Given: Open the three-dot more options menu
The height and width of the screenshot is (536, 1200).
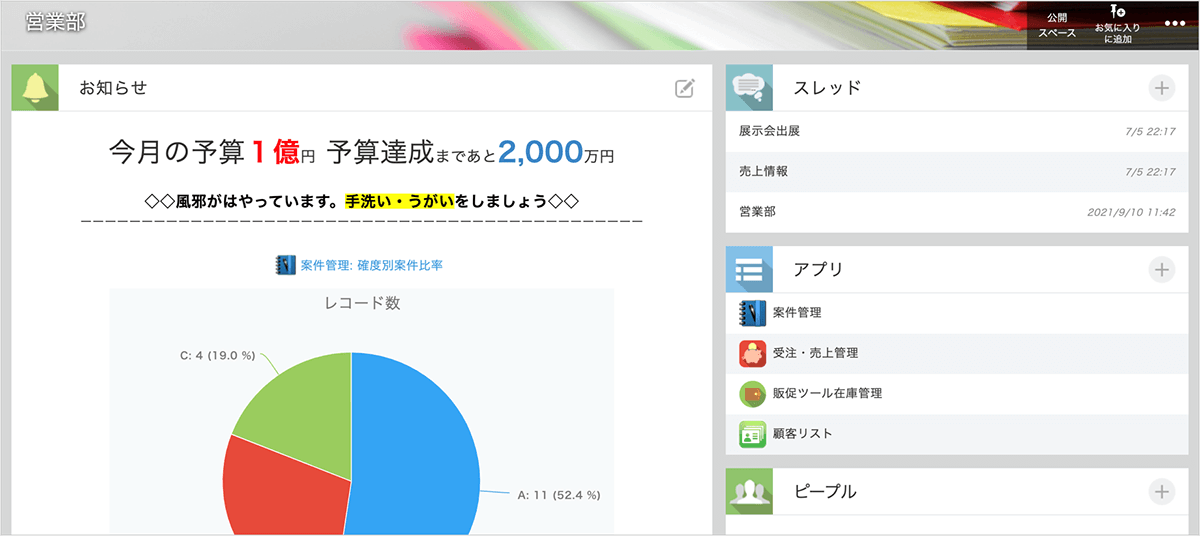Looking at the screenshot, I should (x=1174, y=24).
